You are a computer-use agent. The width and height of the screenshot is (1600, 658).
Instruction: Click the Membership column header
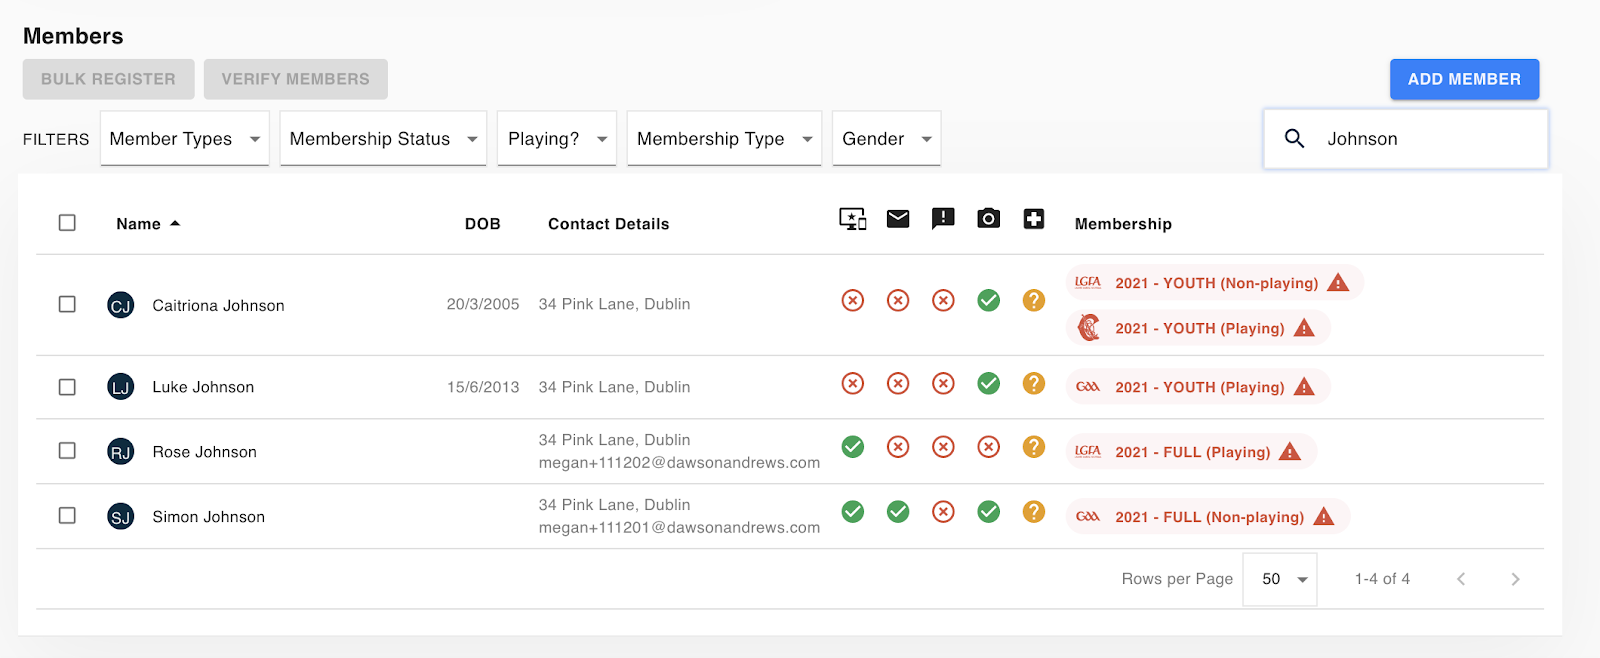pos(1123,224)
